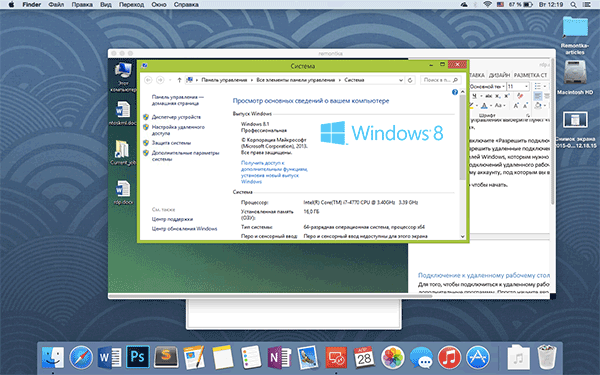This screenshot has width=600, height=375.
Task: Open help in the Система window
Action: point(455,92)
